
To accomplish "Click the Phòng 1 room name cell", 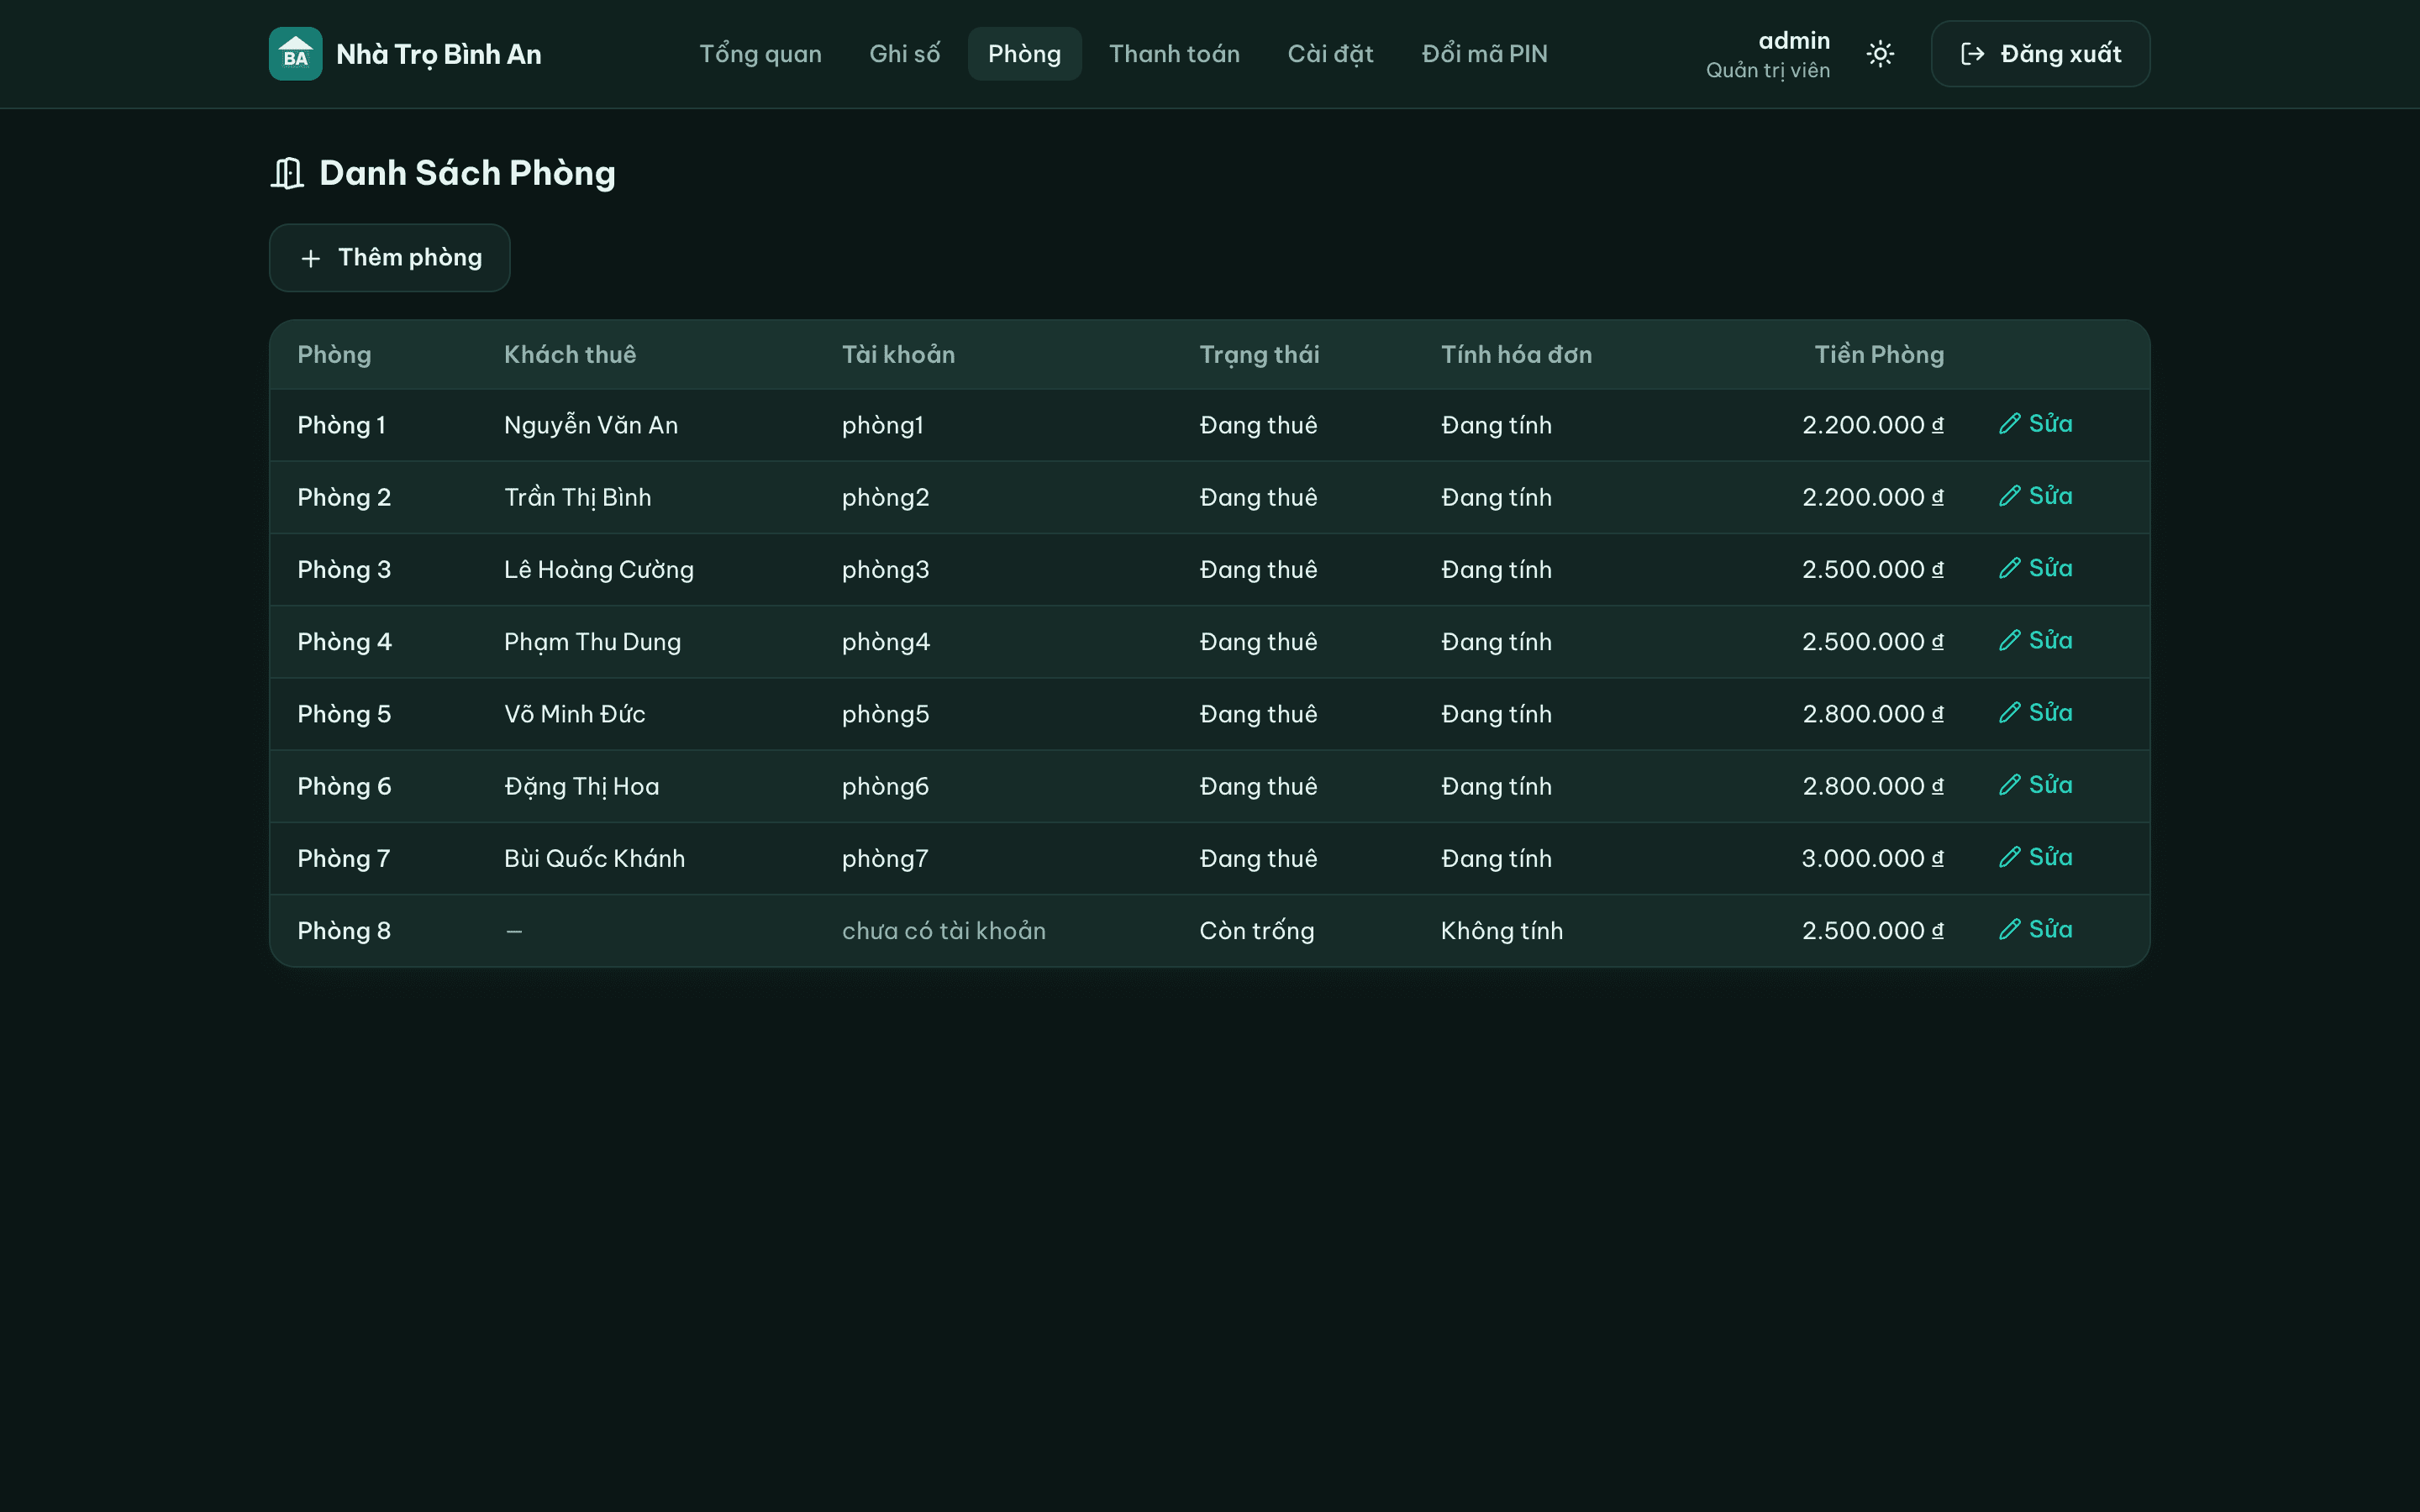I will (x=341, y=425).
